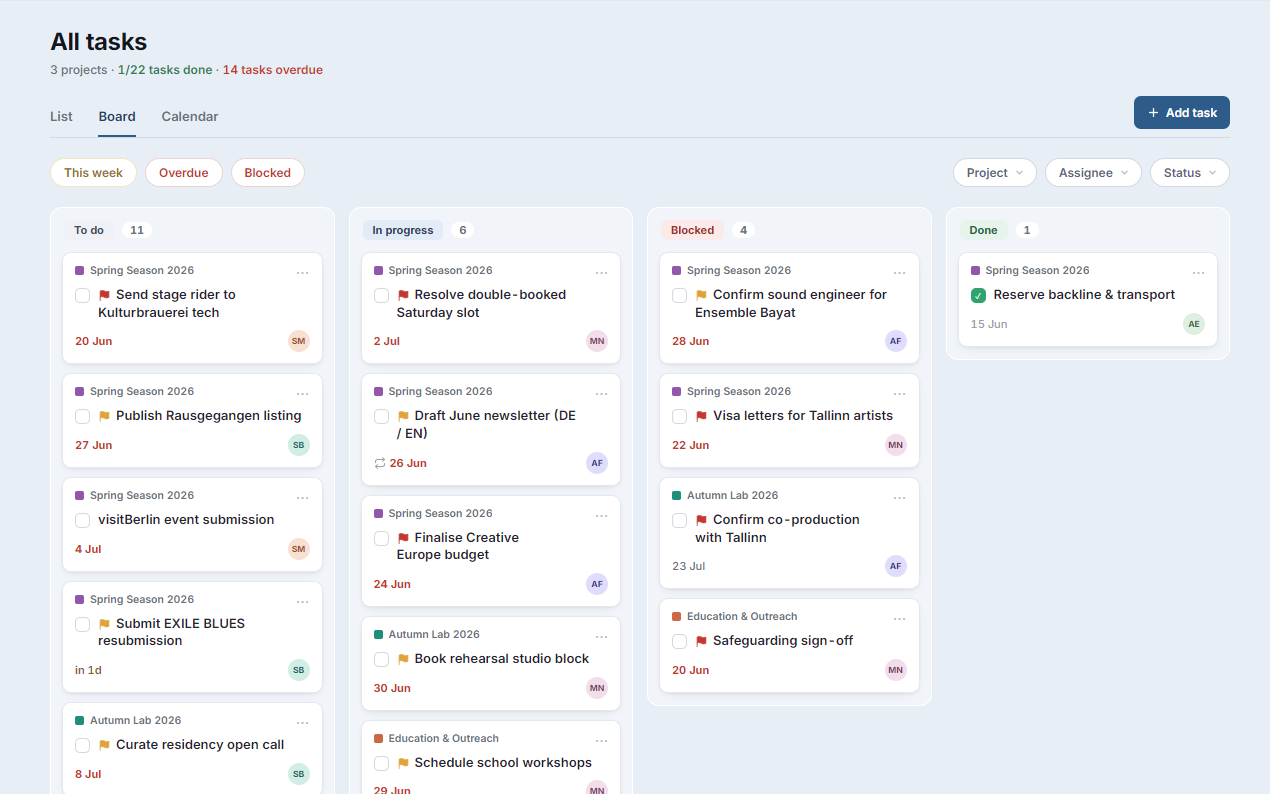The image size is (1270, 794).
Task: Open more options on Resolve double-booked Saturday slot card
Action: (x=601, y=272)
